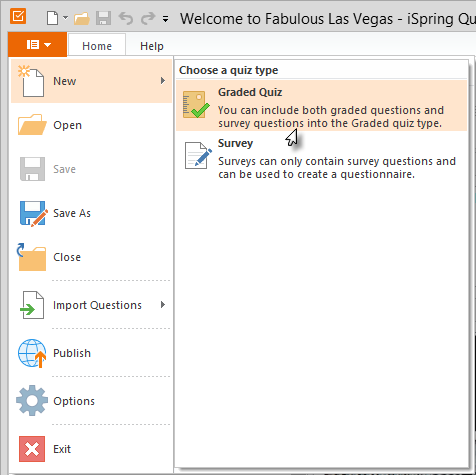Click the new document icon in quick access toolbar
This screenshot has height=475, width=476.
coord(53,18)
